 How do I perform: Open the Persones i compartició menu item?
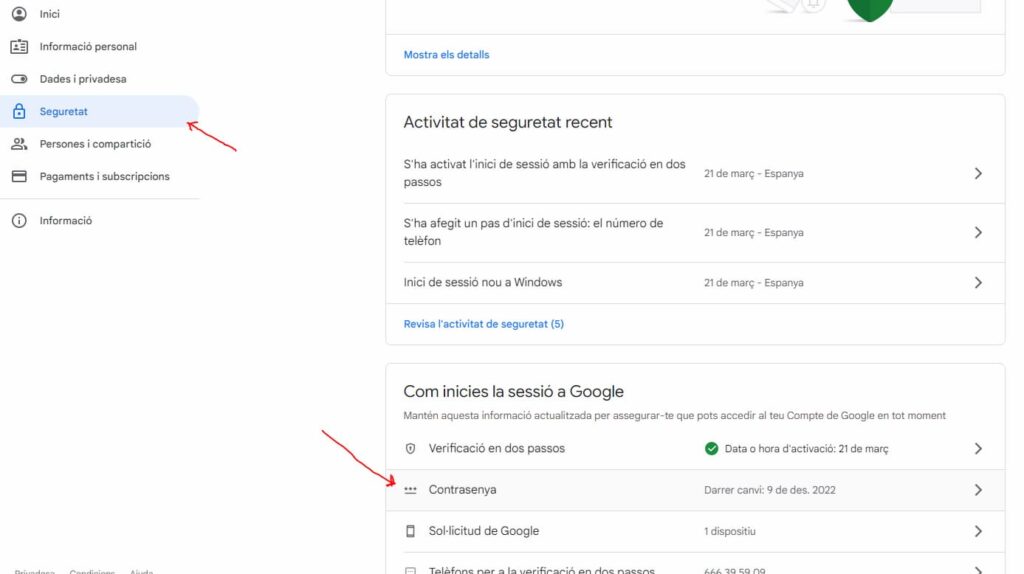(x=95, y=144)
